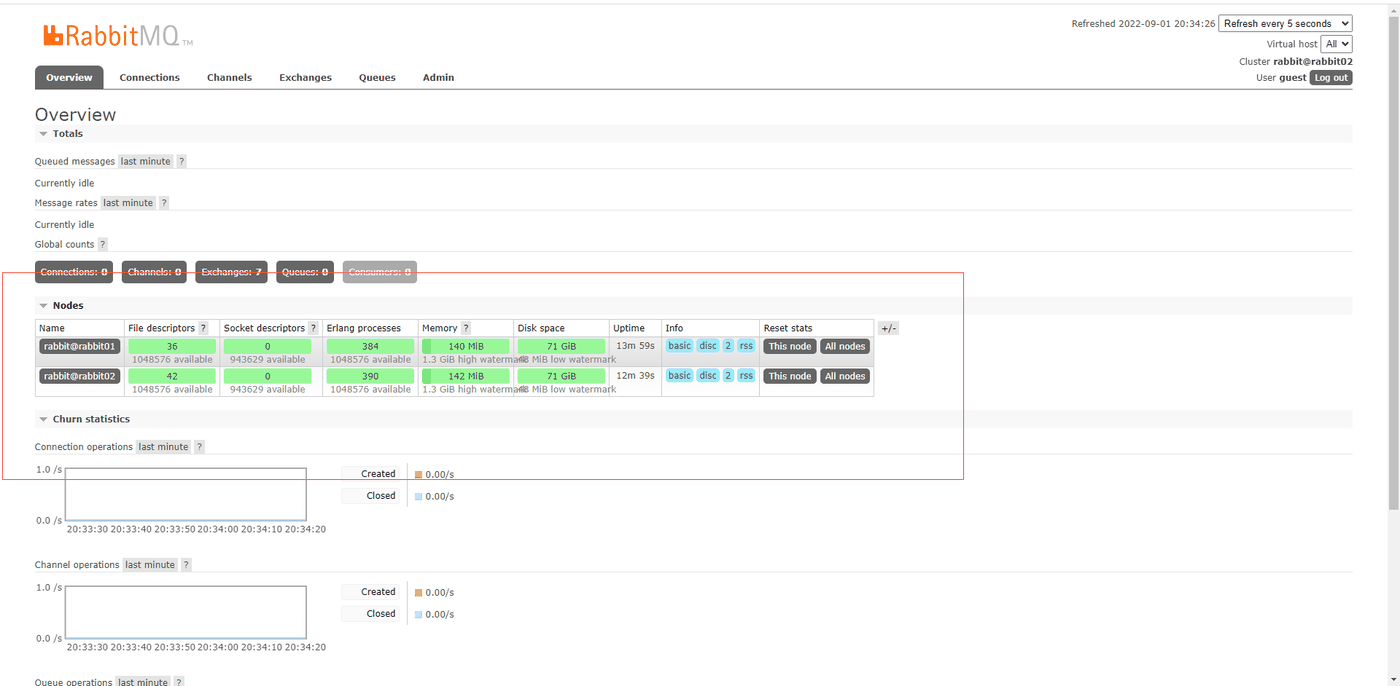1400x686 pixels.
Task: Change Connection operations last minute range
Action: pyautogui.click(x=163, y=447)
